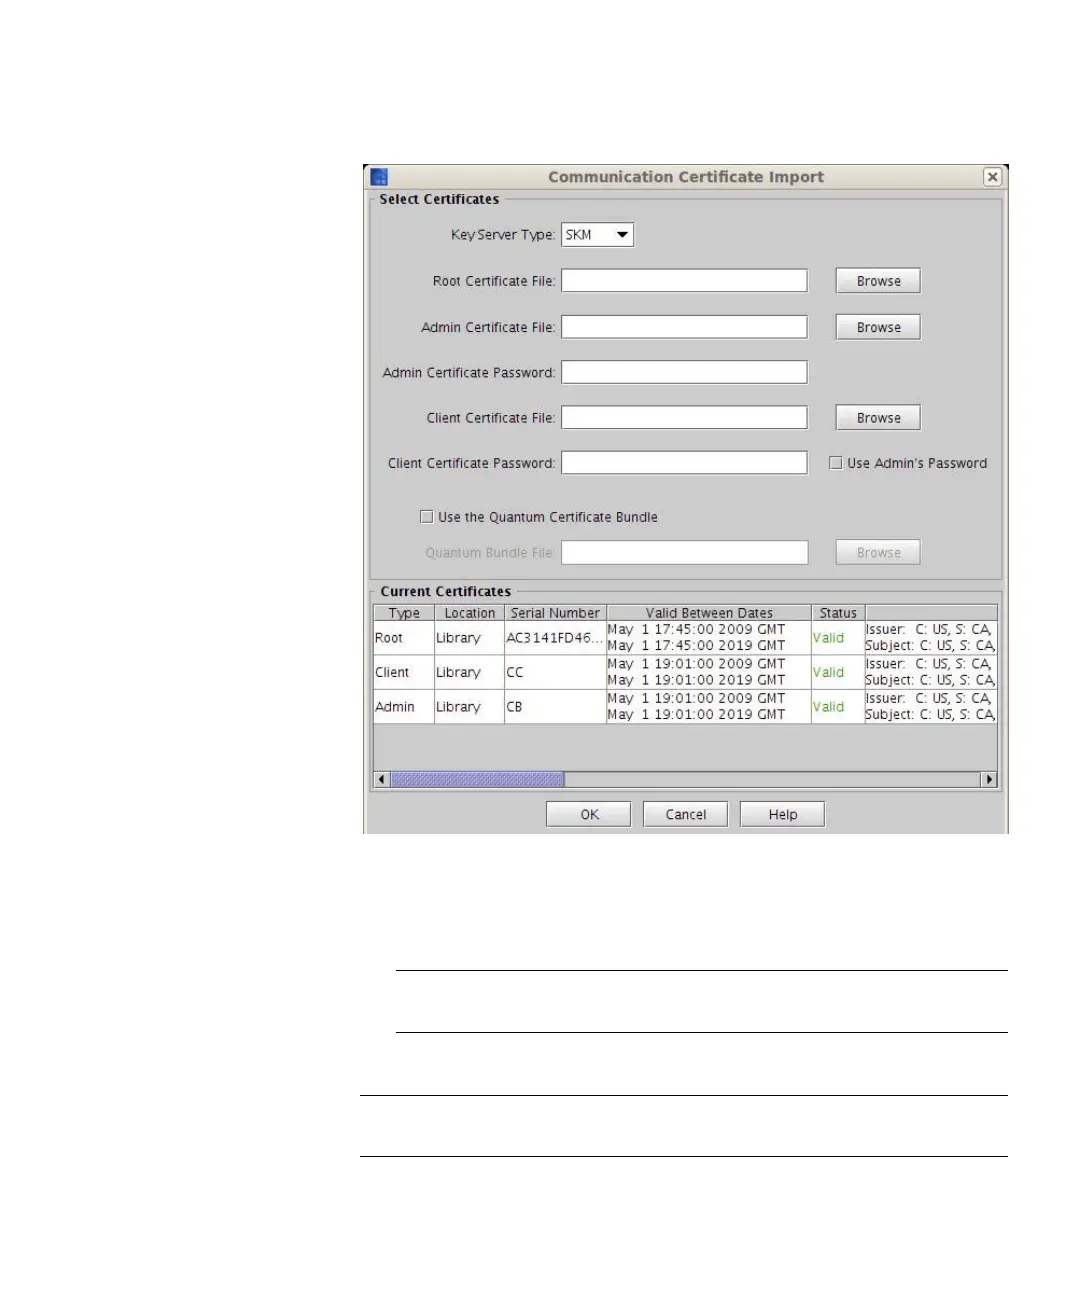This screenshot has width=1080, height=1296.
Task: Click the Status column header
Action: point(838,613)
